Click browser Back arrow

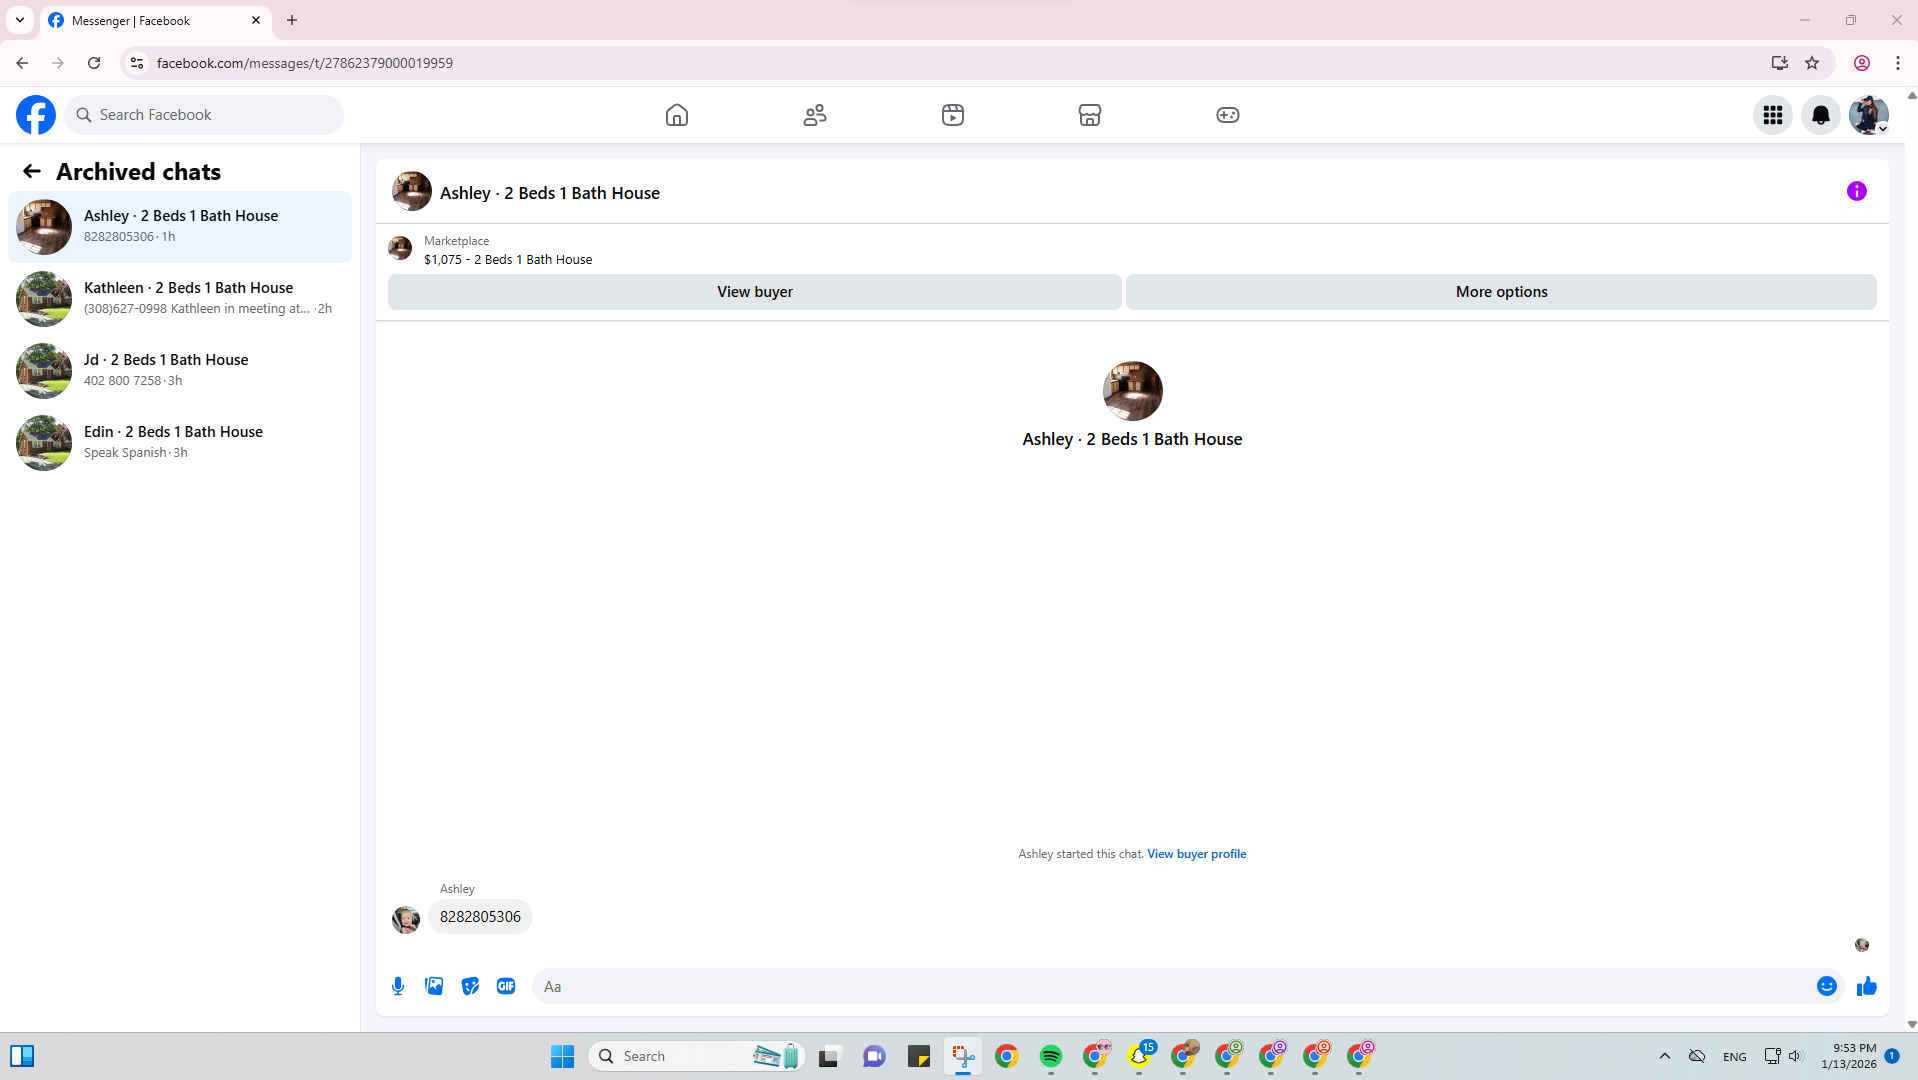coord(22,63)
